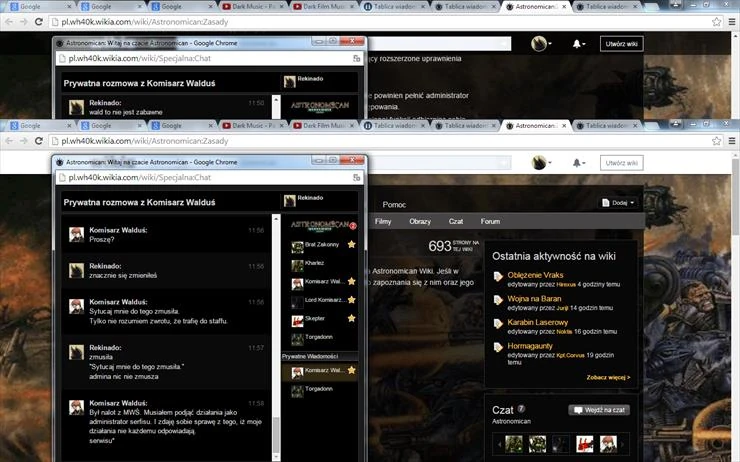740x462 pixels.
Task: Click the Astronomican logo with the red 2 badge
Action: coord(321,225)
